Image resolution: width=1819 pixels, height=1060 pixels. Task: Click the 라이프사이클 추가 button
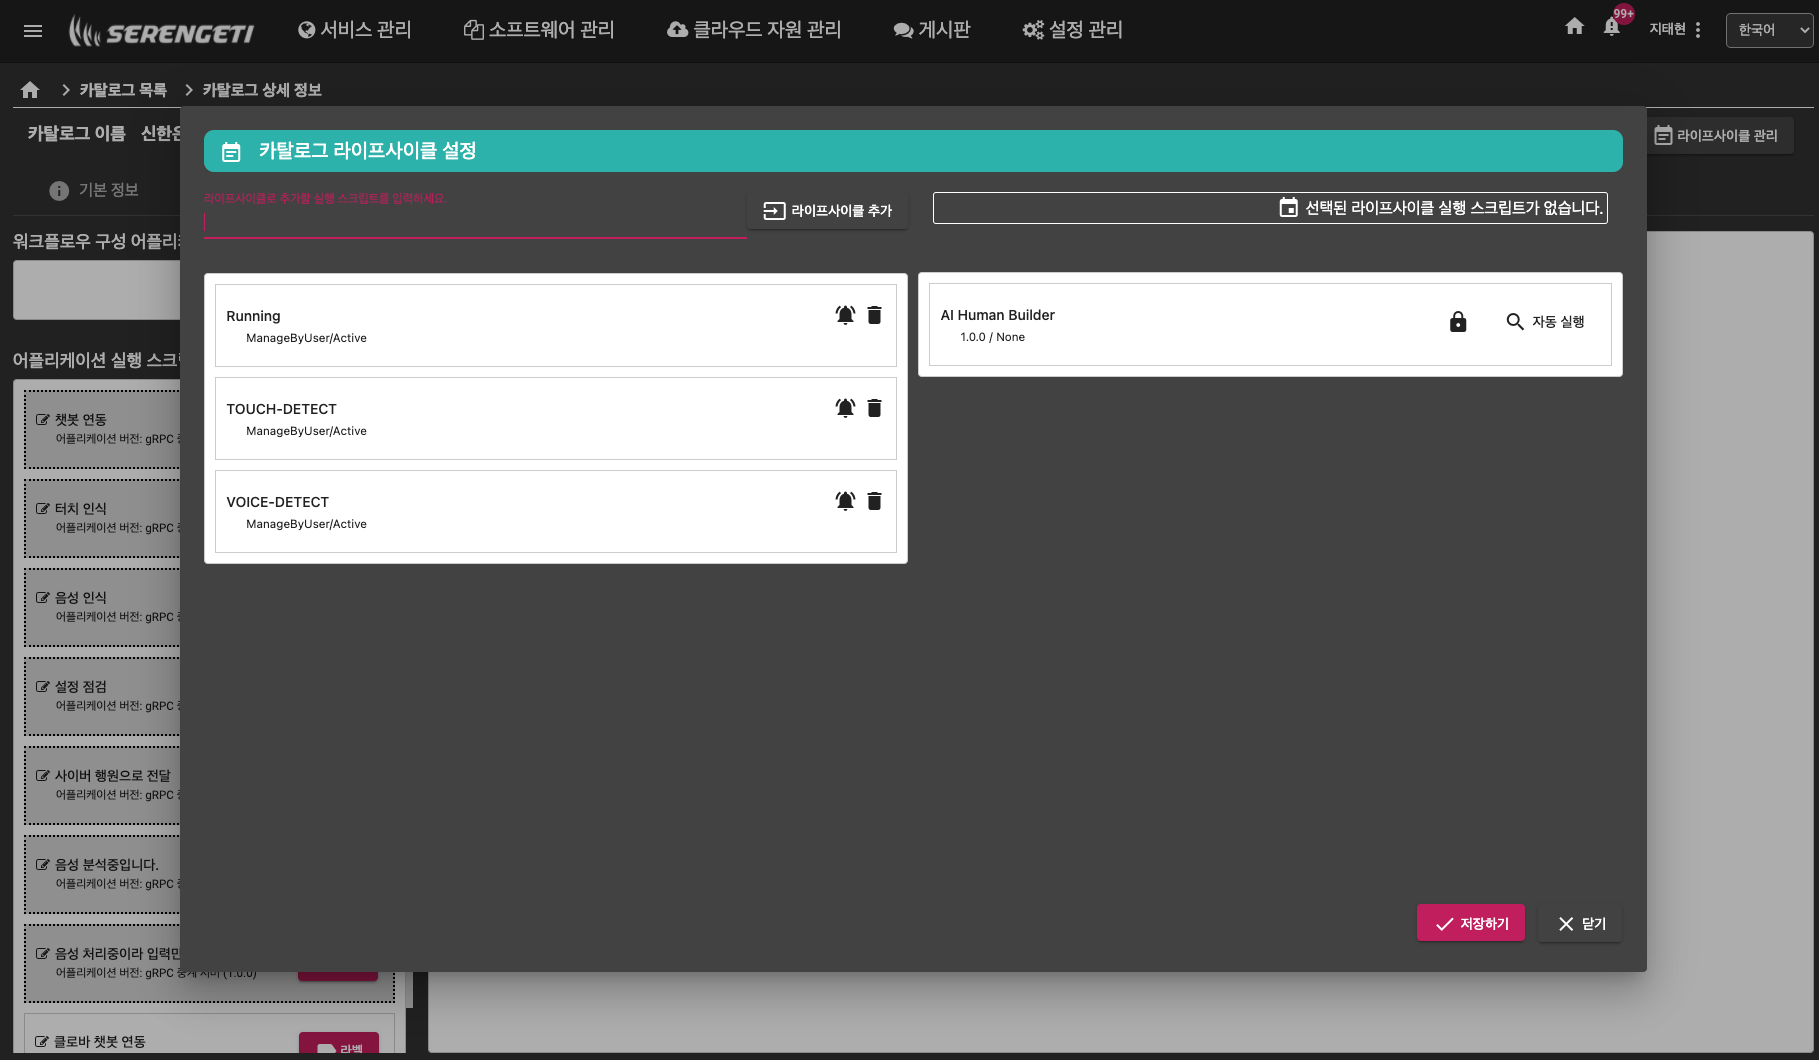tap(827, 211)
